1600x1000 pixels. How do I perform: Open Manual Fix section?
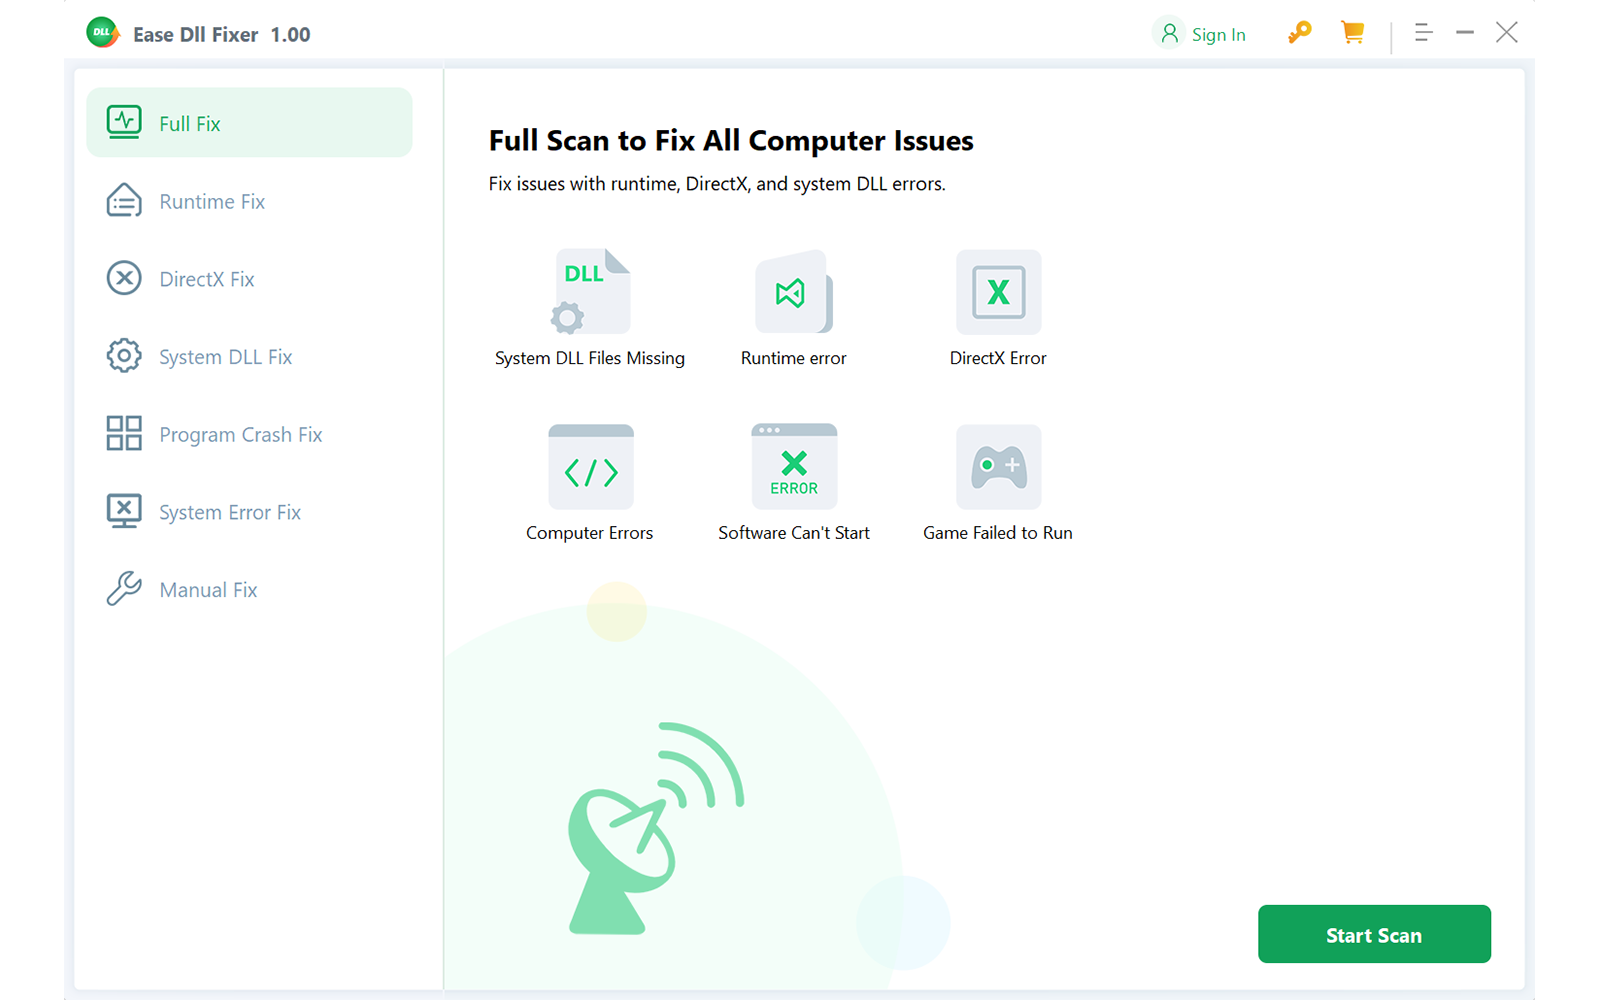pos(249,590)
